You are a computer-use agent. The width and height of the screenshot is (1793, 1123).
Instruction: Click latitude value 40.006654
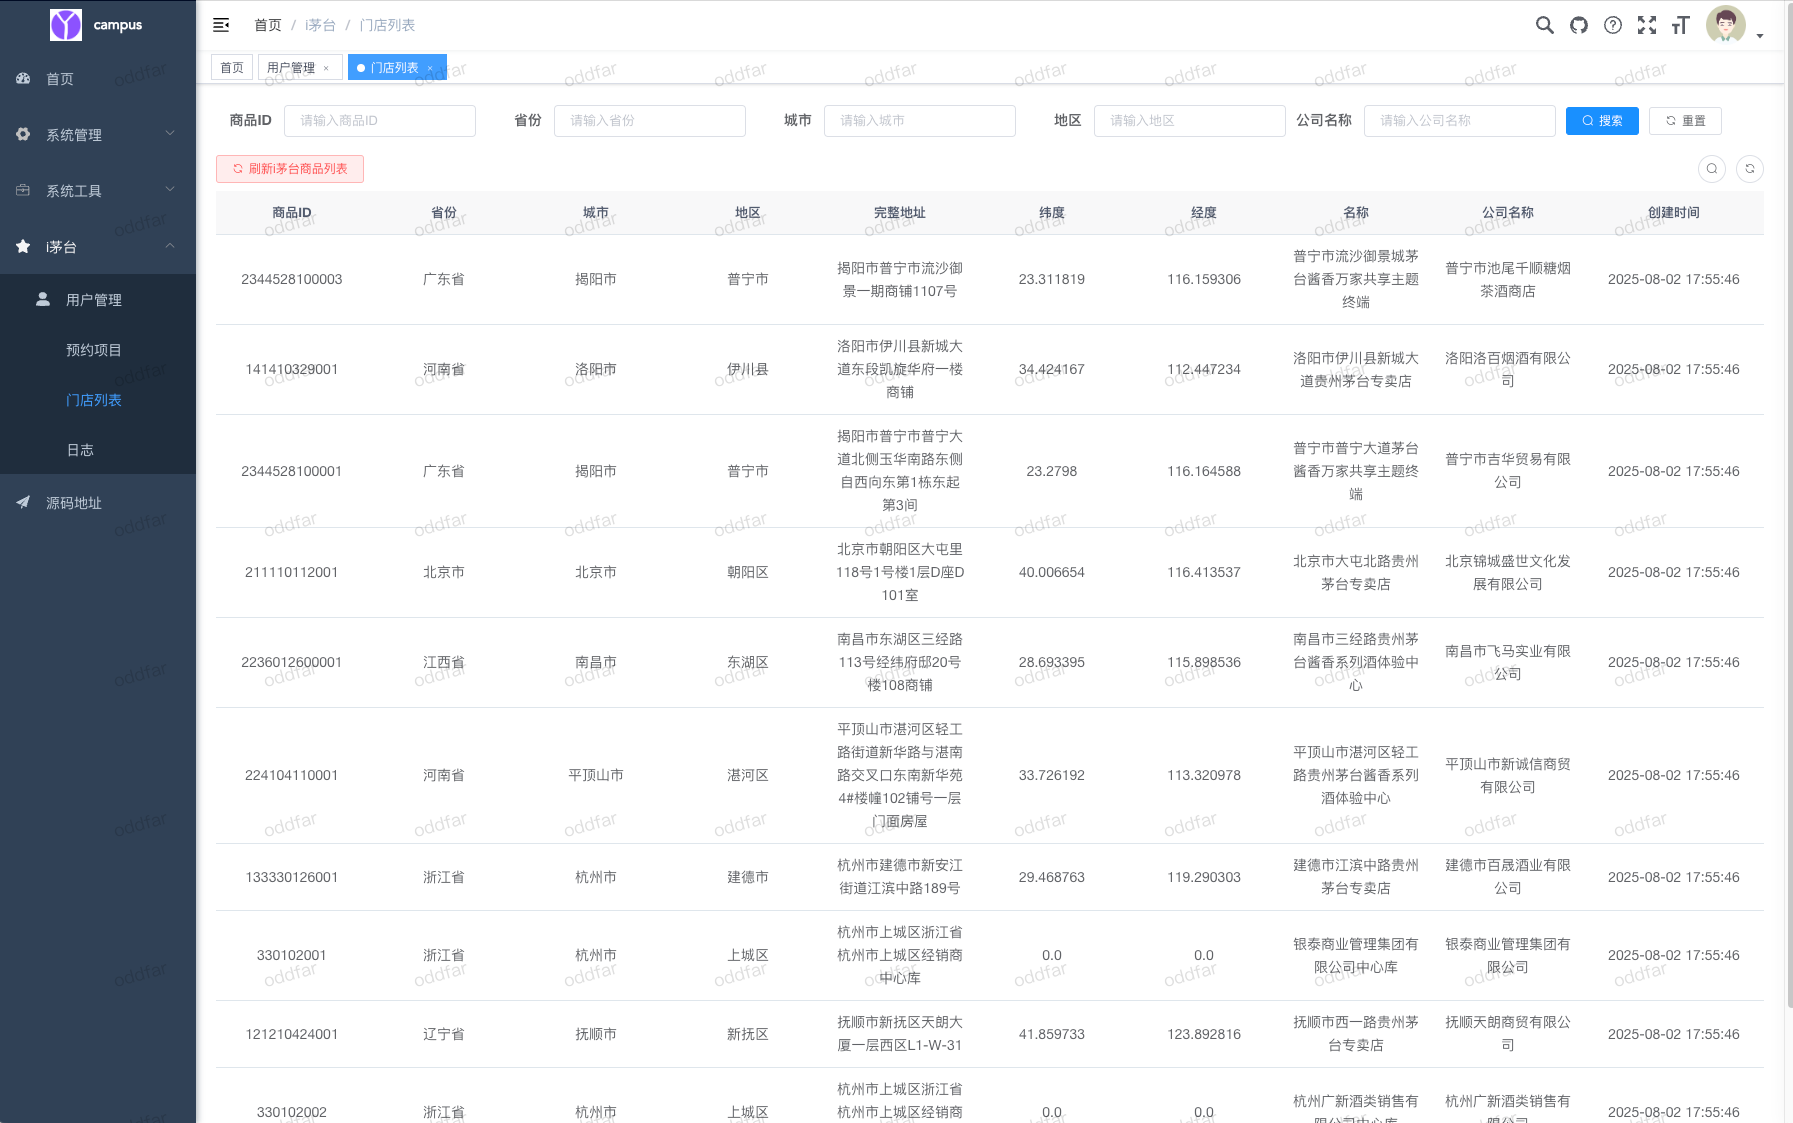(x=1052, y=572)
